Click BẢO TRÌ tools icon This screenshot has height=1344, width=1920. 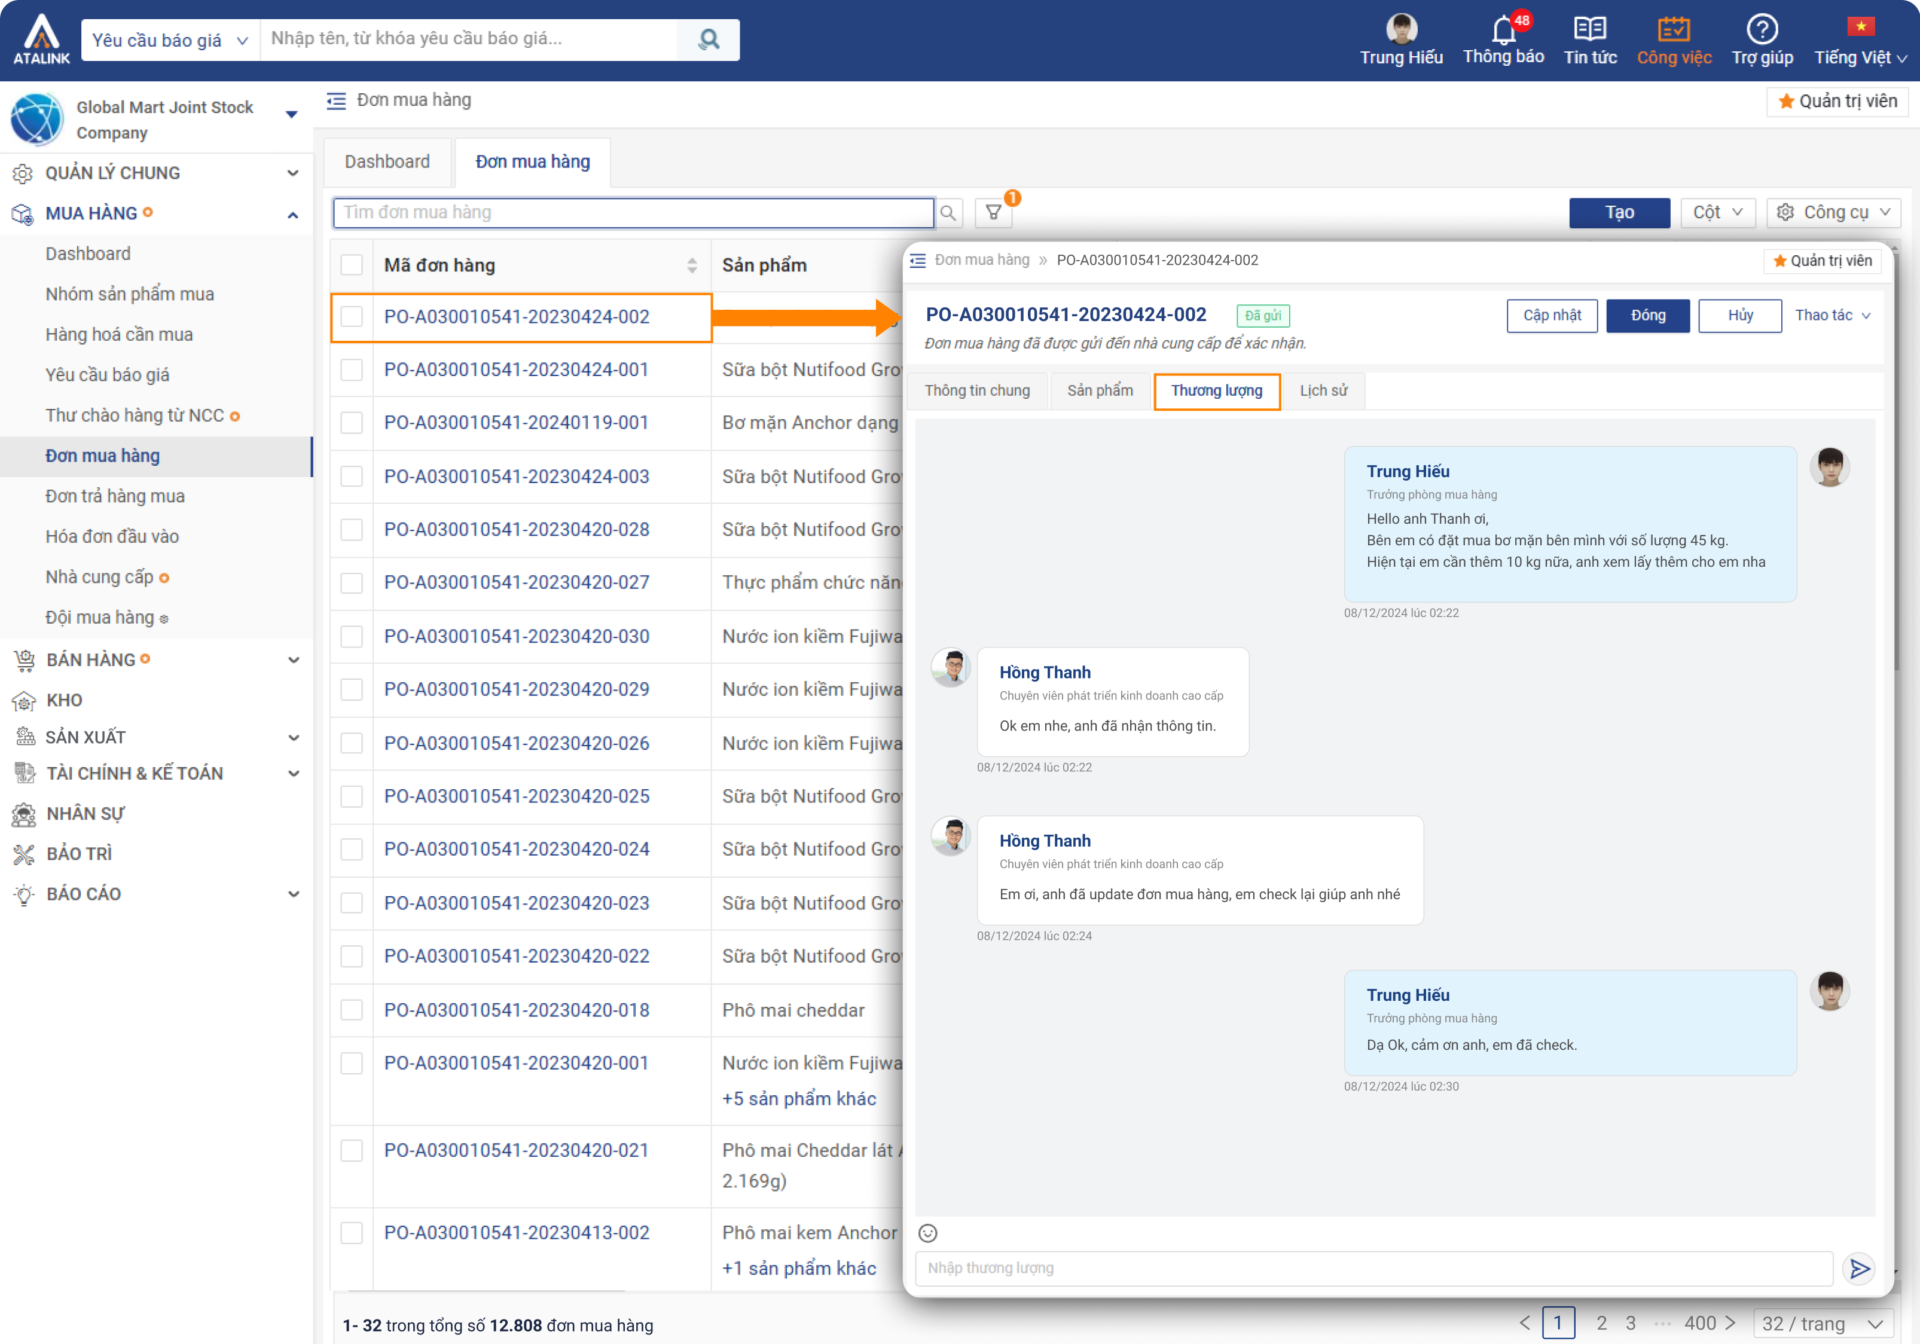coord(23,854)
